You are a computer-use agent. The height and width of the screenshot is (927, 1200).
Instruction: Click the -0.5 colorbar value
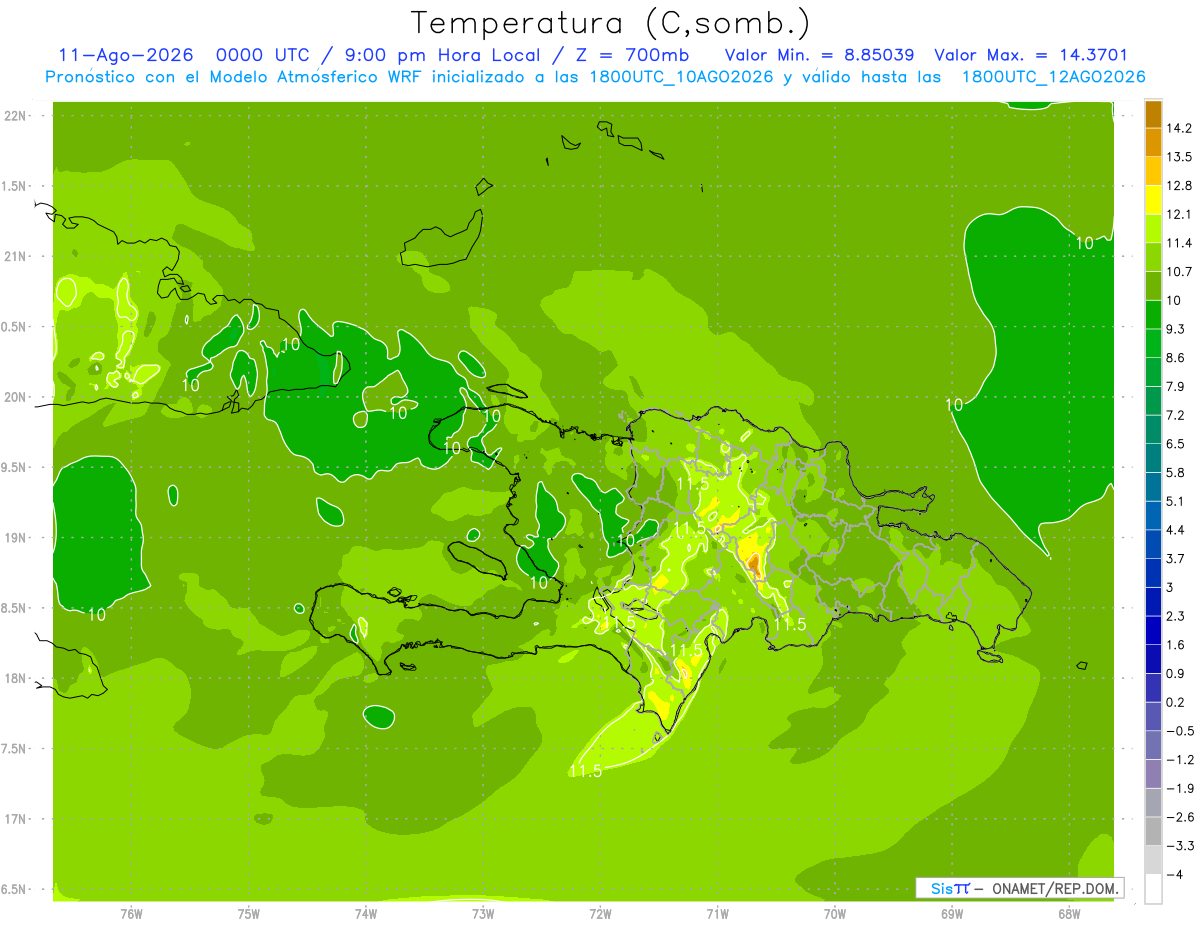[1180, 731]
